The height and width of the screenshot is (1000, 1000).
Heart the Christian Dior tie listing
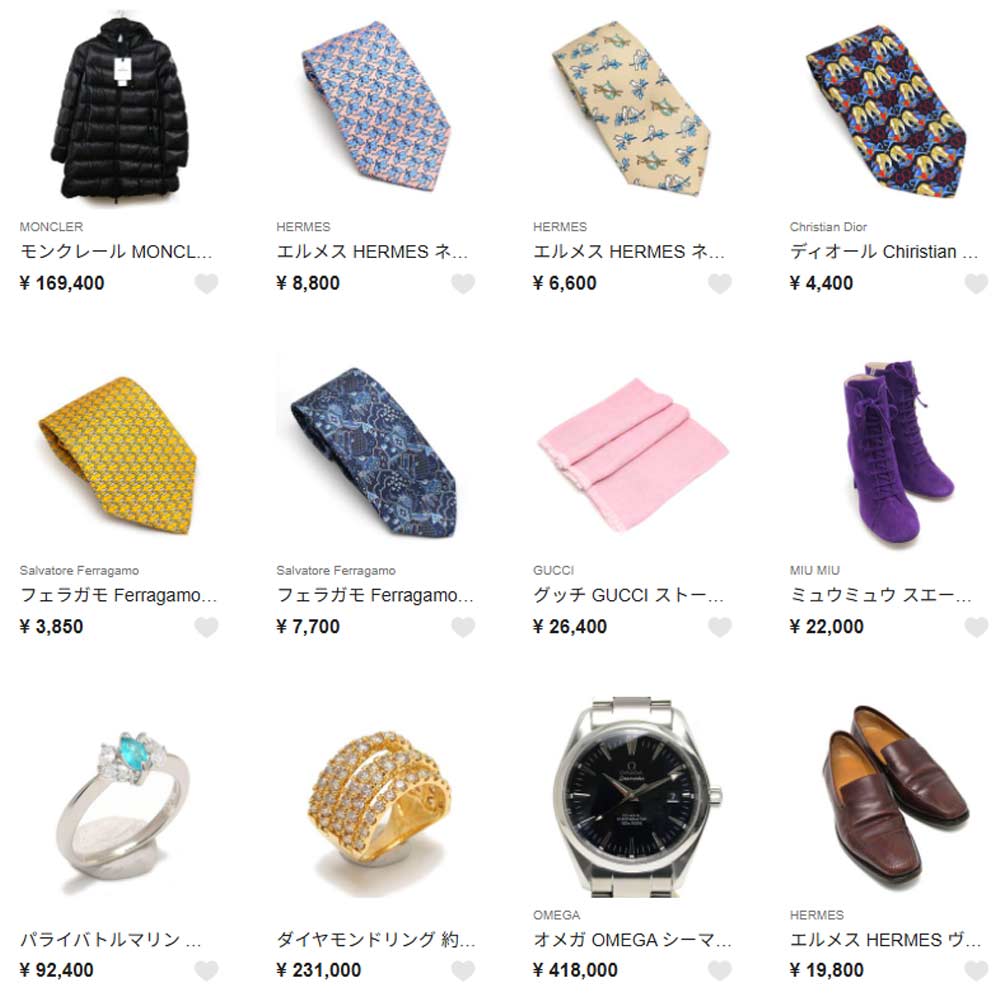tap(976, 283)
